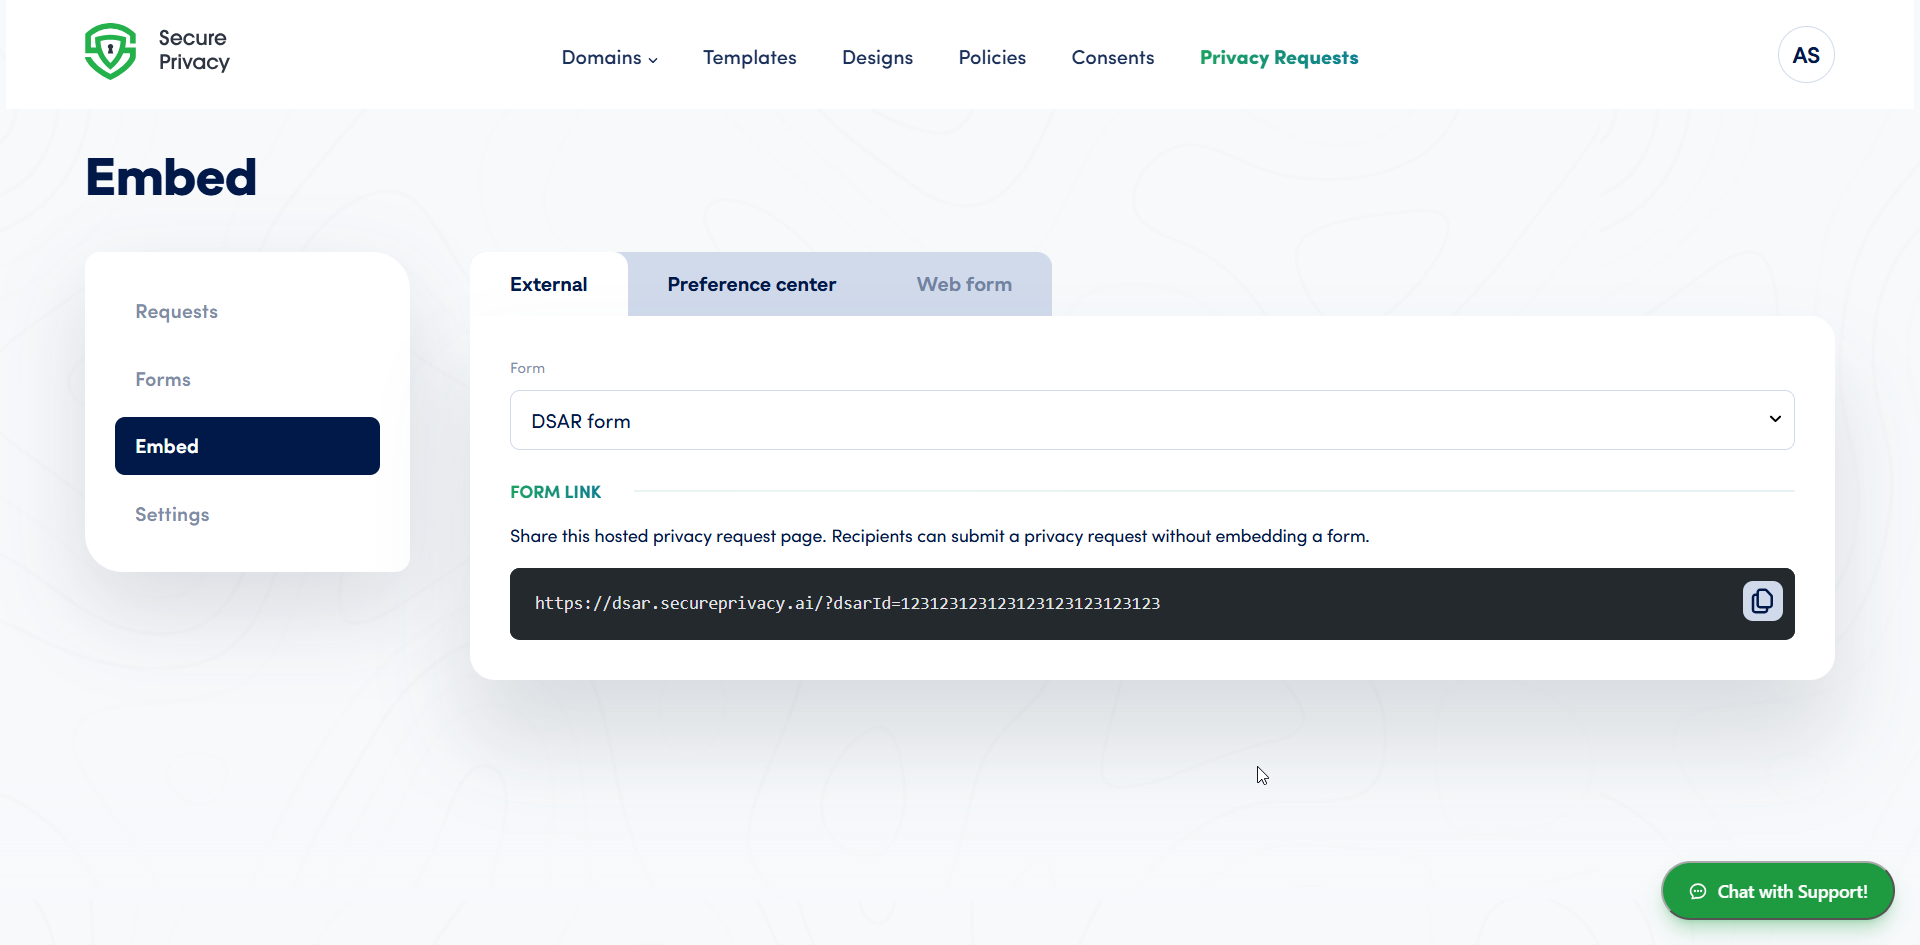Screen dimensions: 1920x945
Task: Click the chat bubble icon in support button
Action: (1698, 892)
